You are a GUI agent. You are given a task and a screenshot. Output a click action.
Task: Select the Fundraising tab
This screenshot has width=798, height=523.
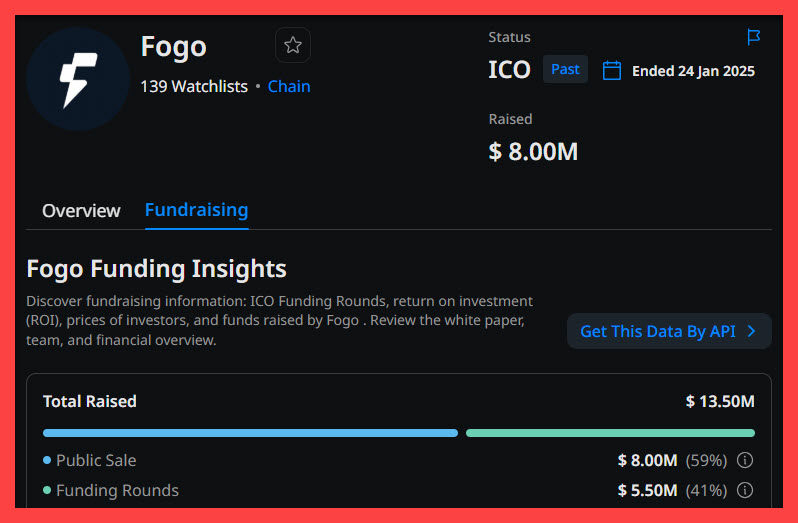pos(196,210)
